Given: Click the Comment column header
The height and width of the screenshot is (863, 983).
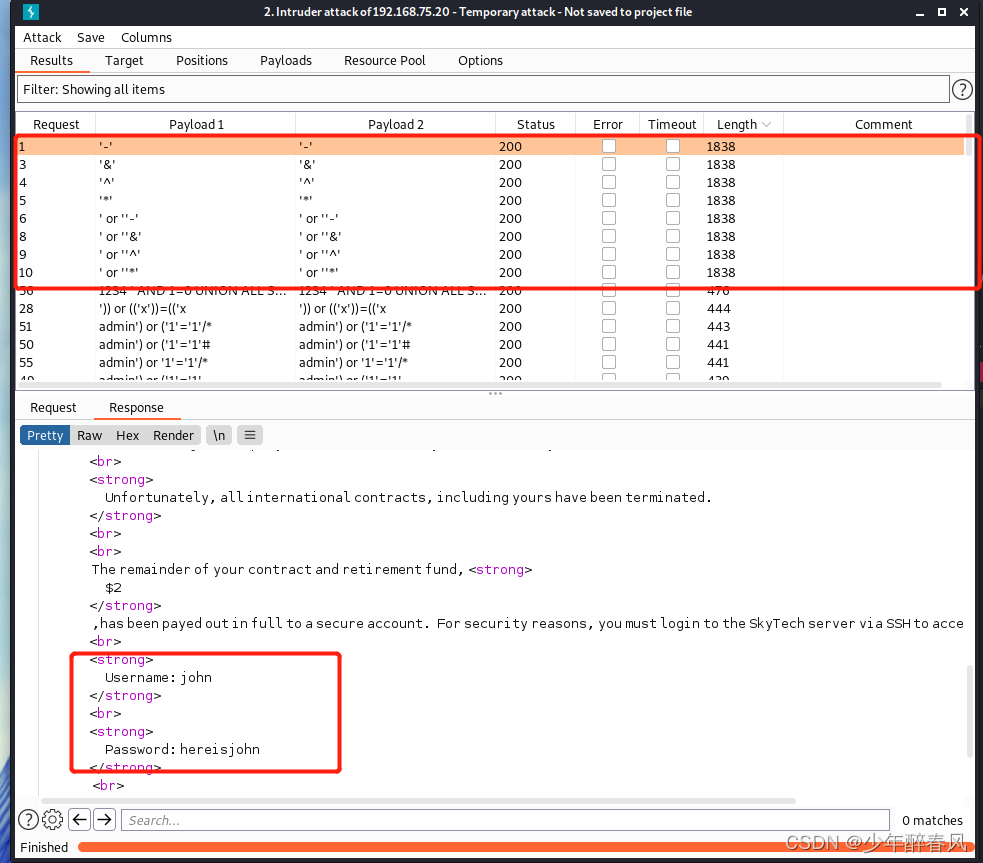Looking at the screenshot, I should 883,125.
